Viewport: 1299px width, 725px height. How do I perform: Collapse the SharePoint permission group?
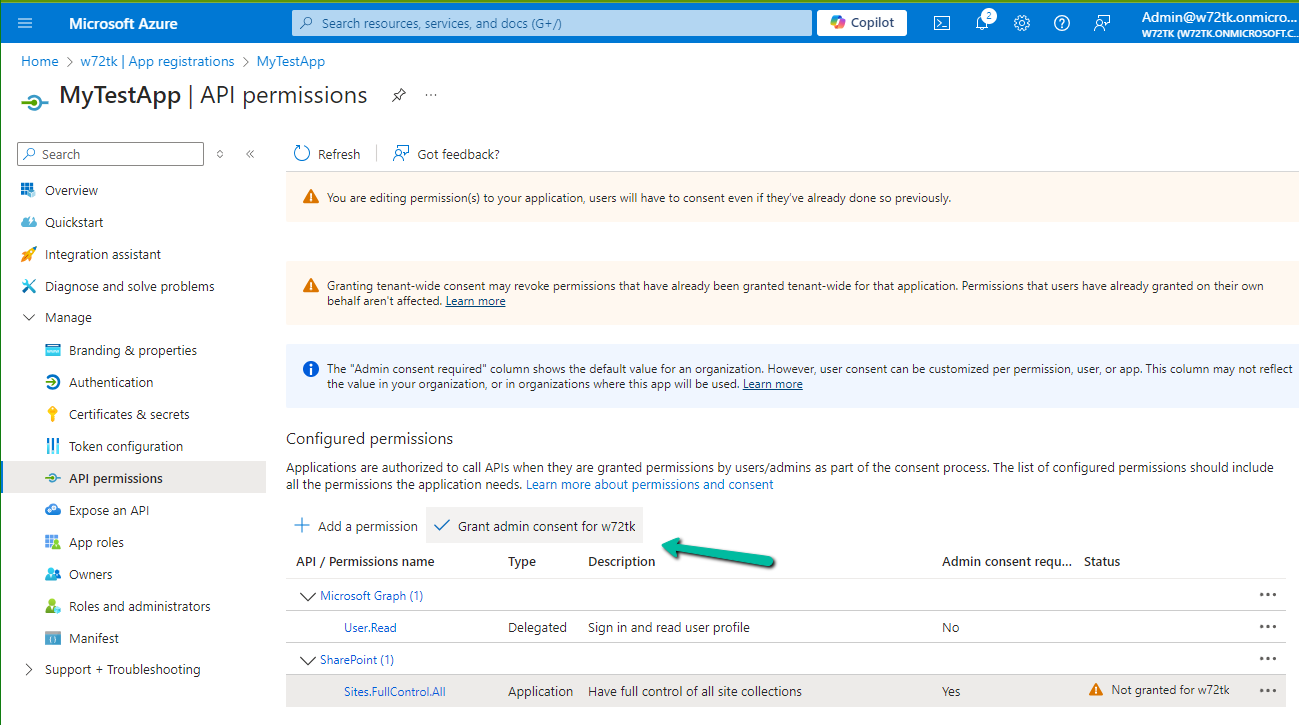pyautogui.click(x=308, y=659)
